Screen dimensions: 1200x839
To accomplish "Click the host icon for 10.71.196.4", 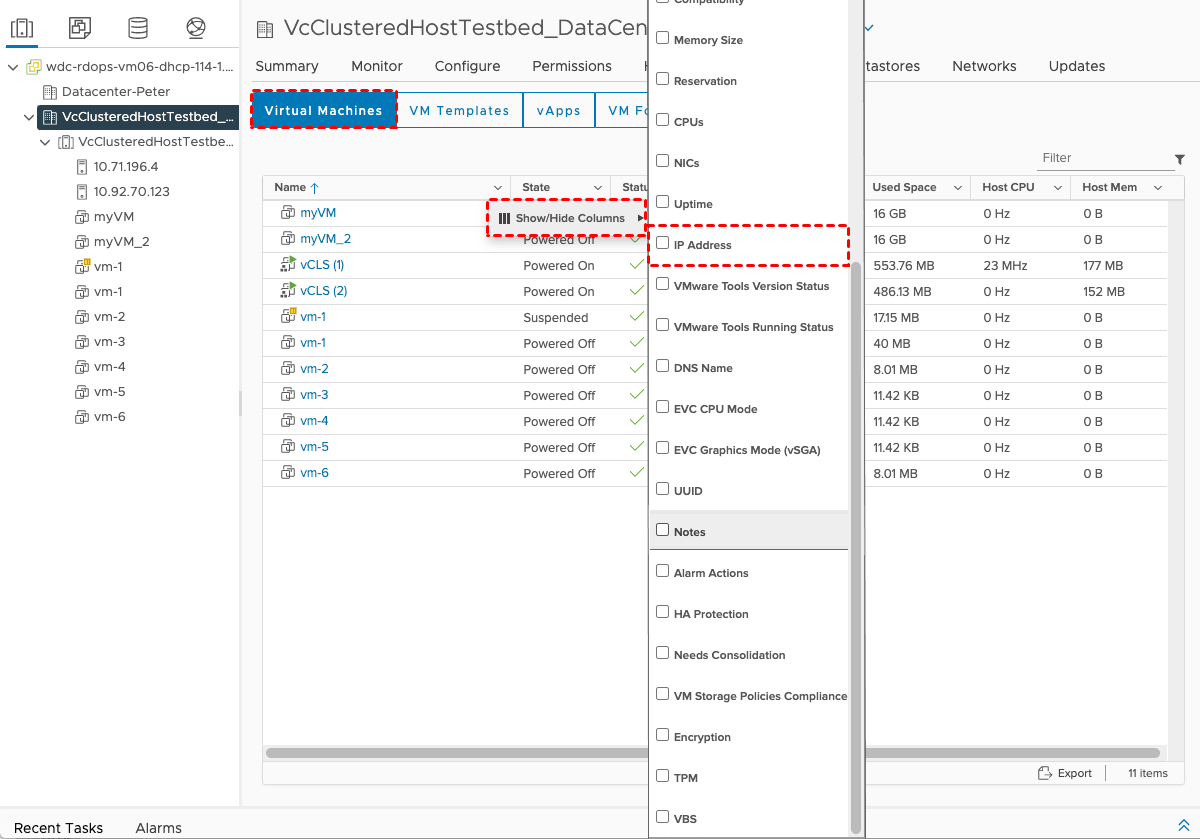I will tap(83, 167).
